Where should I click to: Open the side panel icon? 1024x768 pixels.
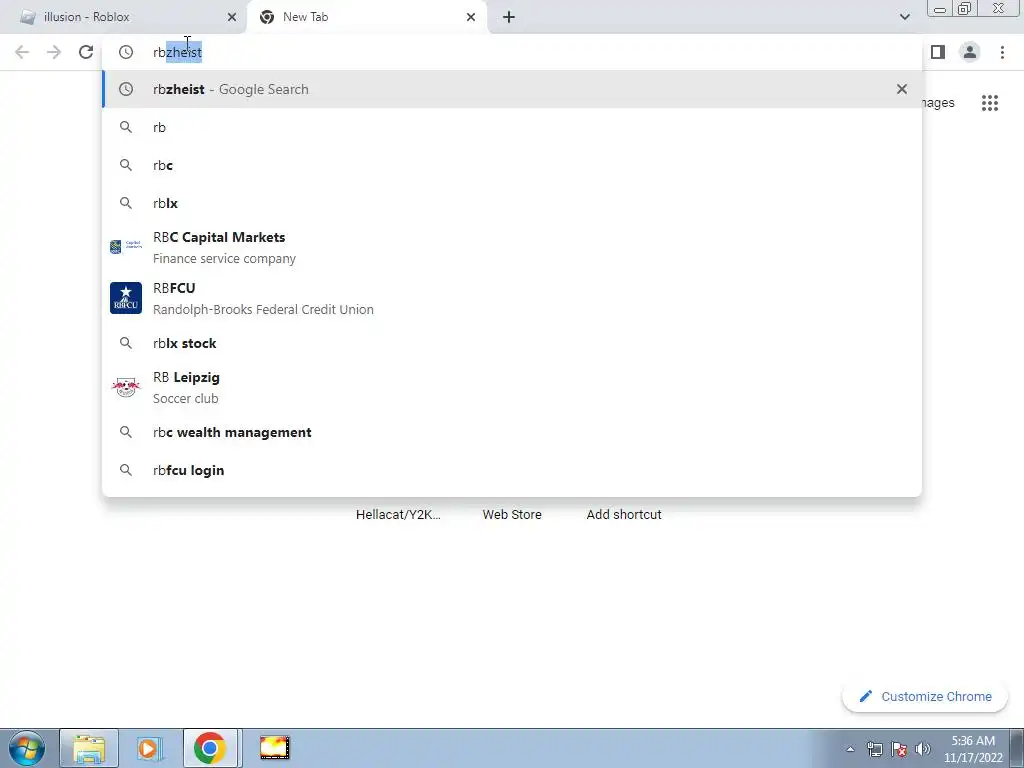(x=938, y=52)
